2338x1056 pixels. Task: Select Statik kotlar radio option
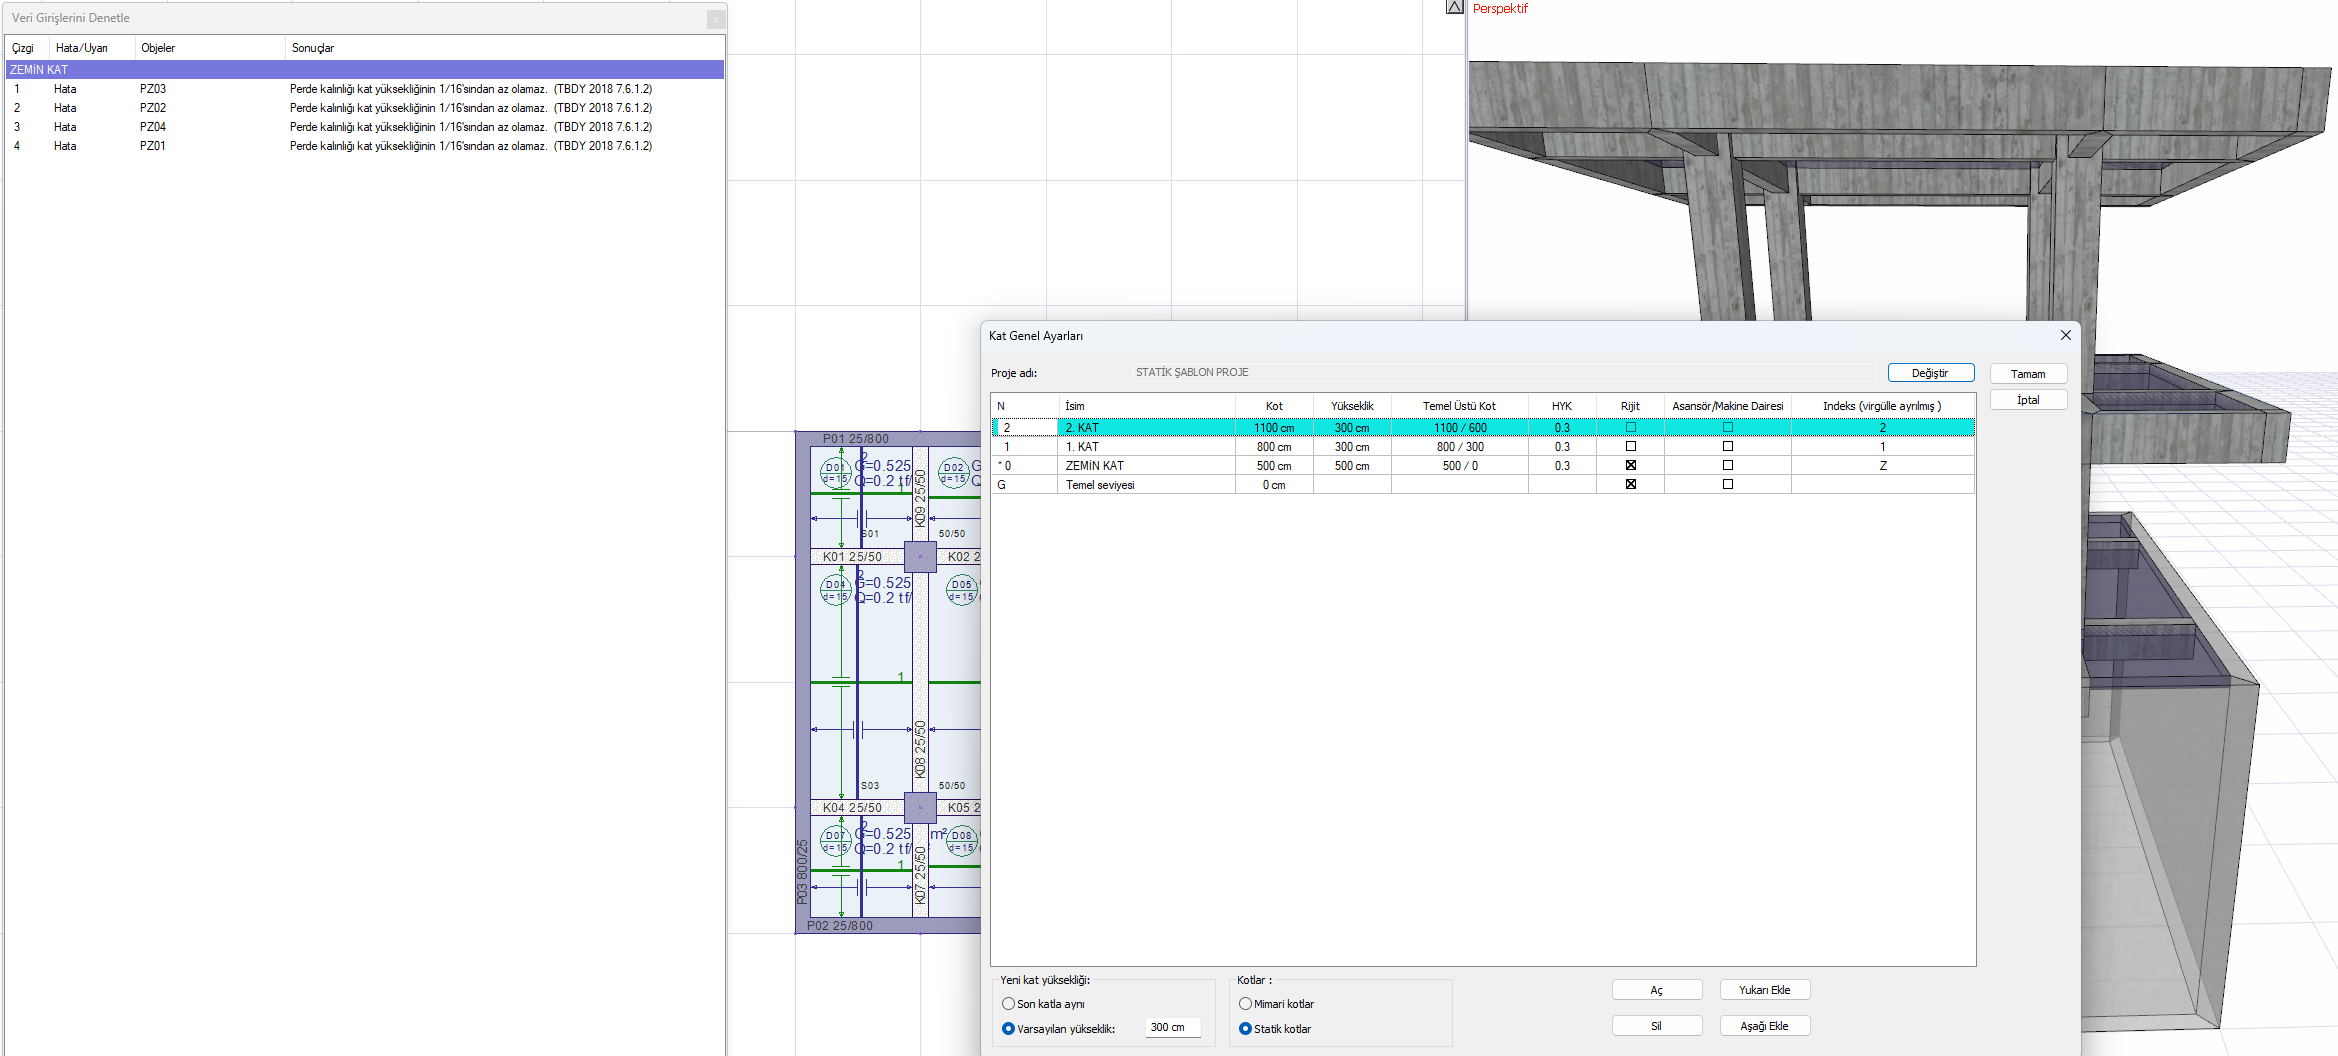coord(1245,1028)
